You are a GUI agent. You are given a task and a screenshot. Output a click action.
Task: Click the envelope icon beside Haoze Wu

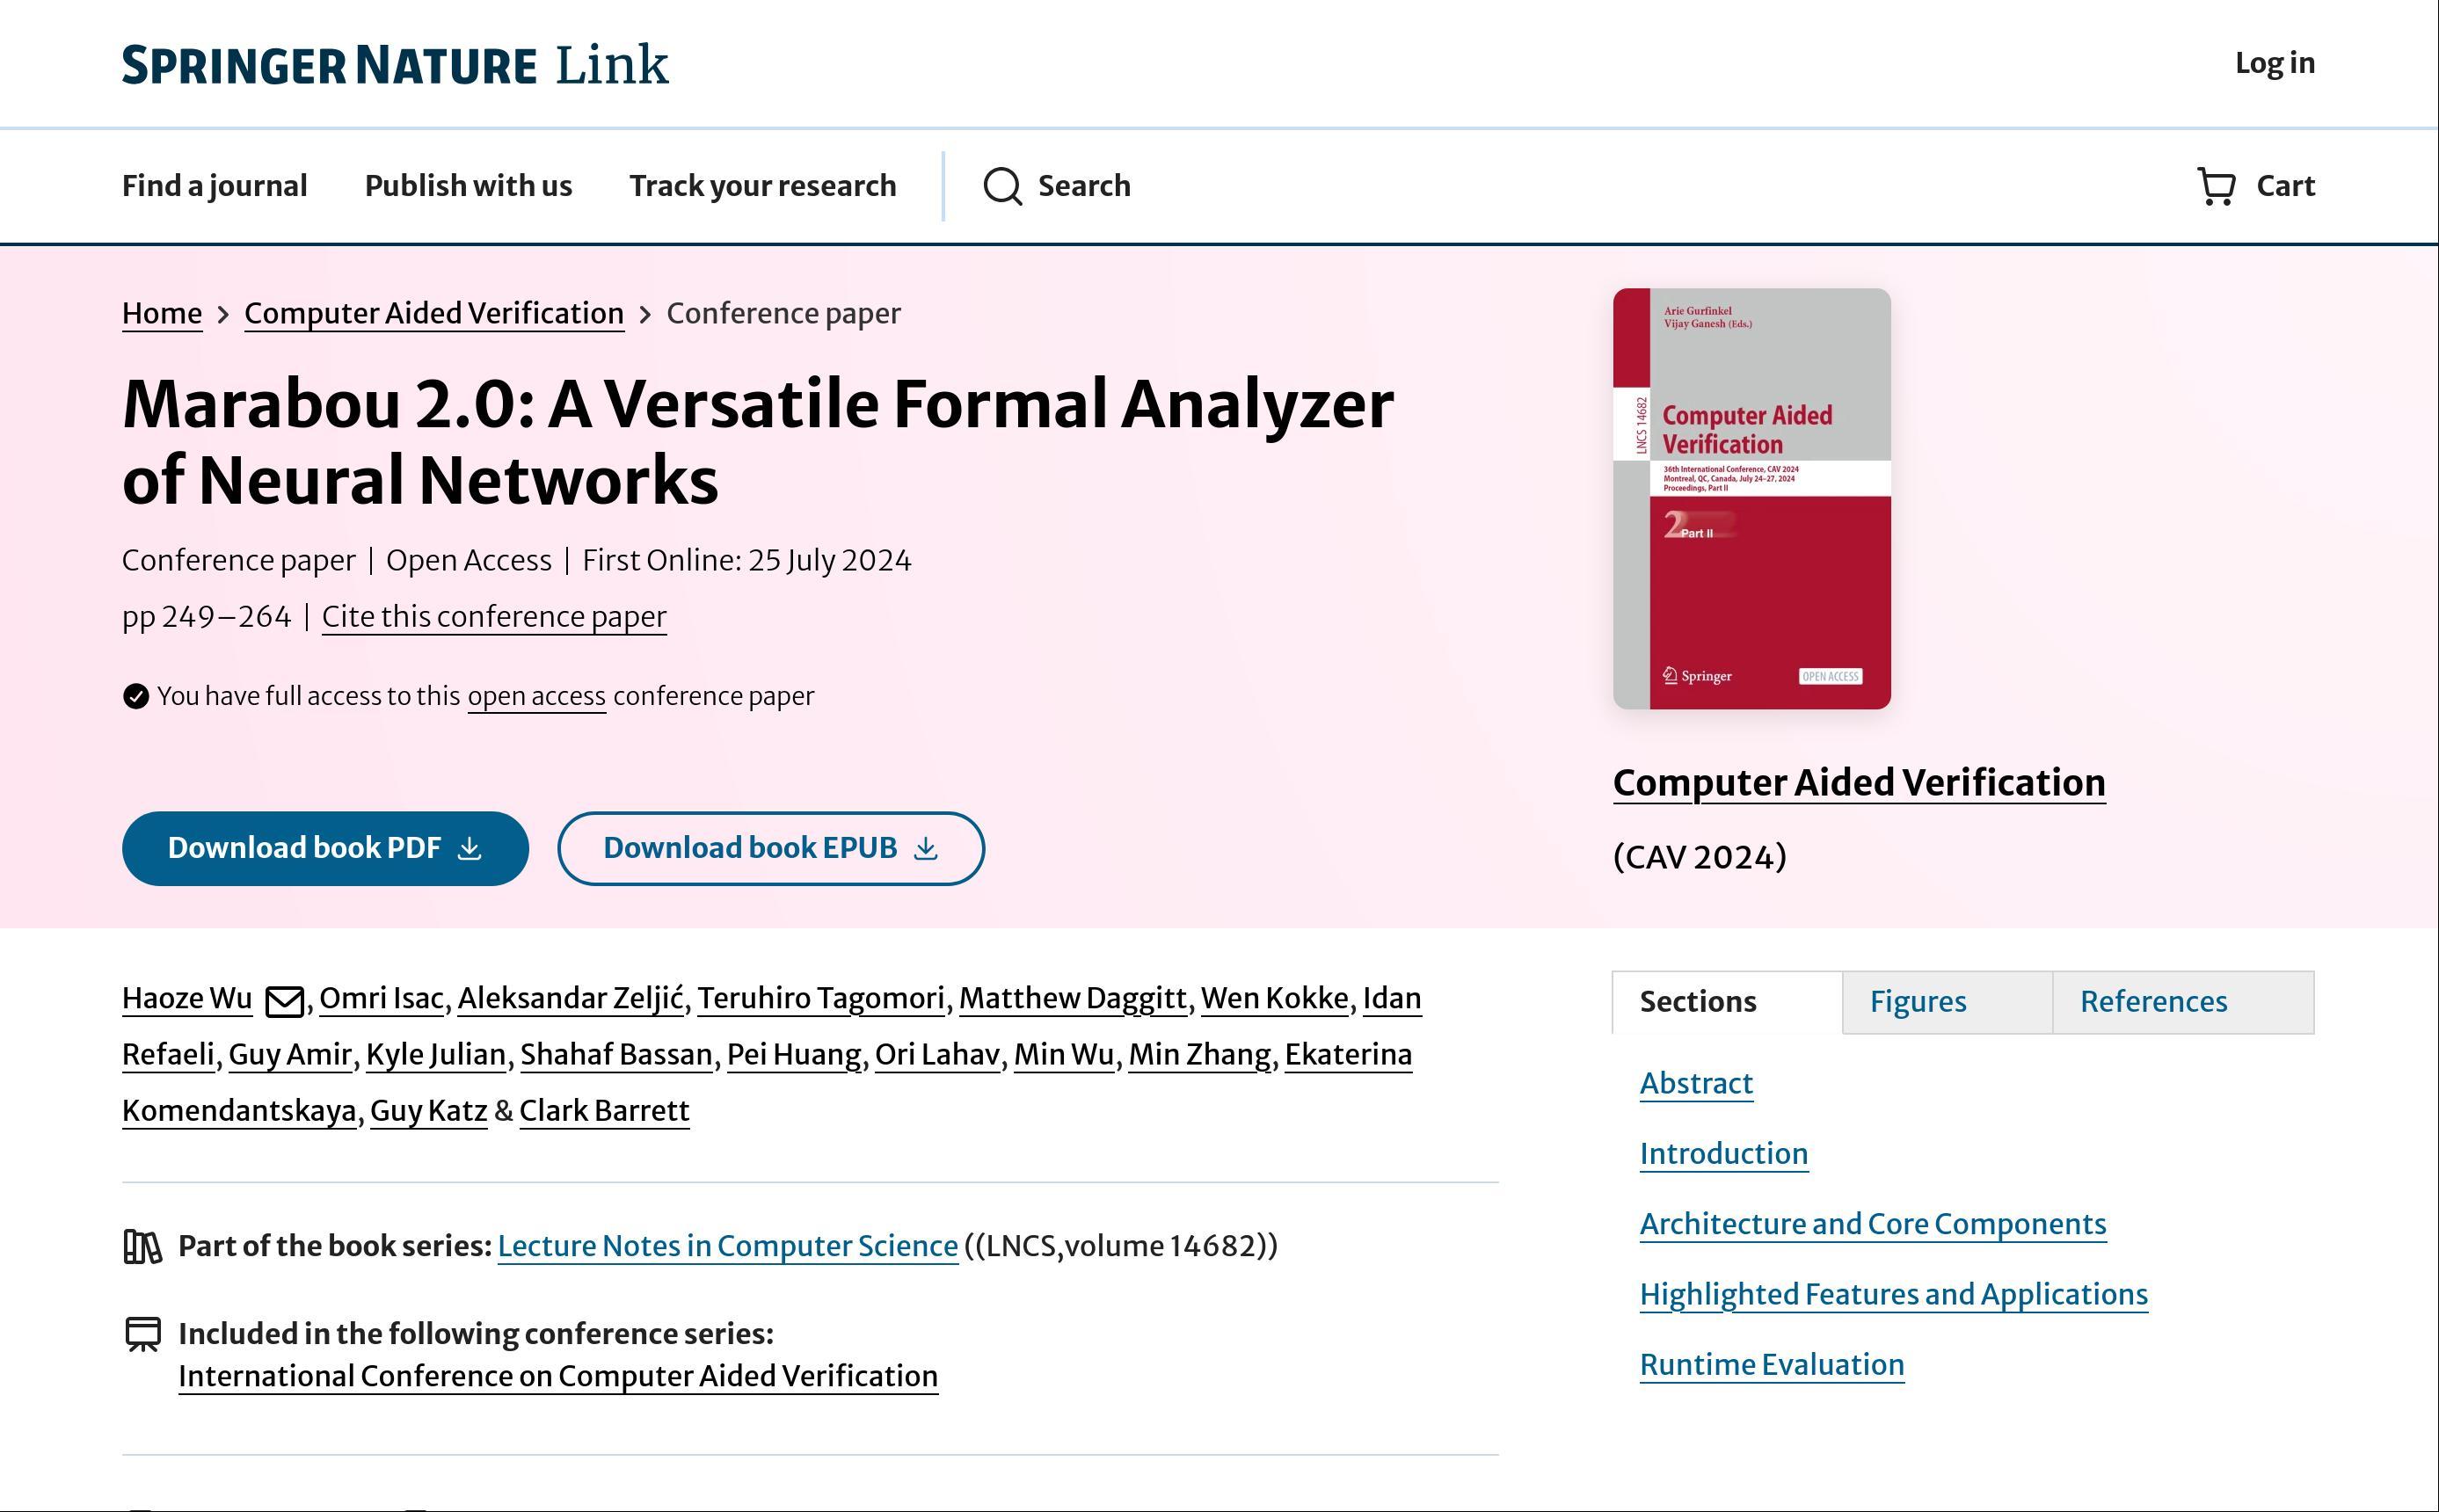click(x=284, y=1000)
